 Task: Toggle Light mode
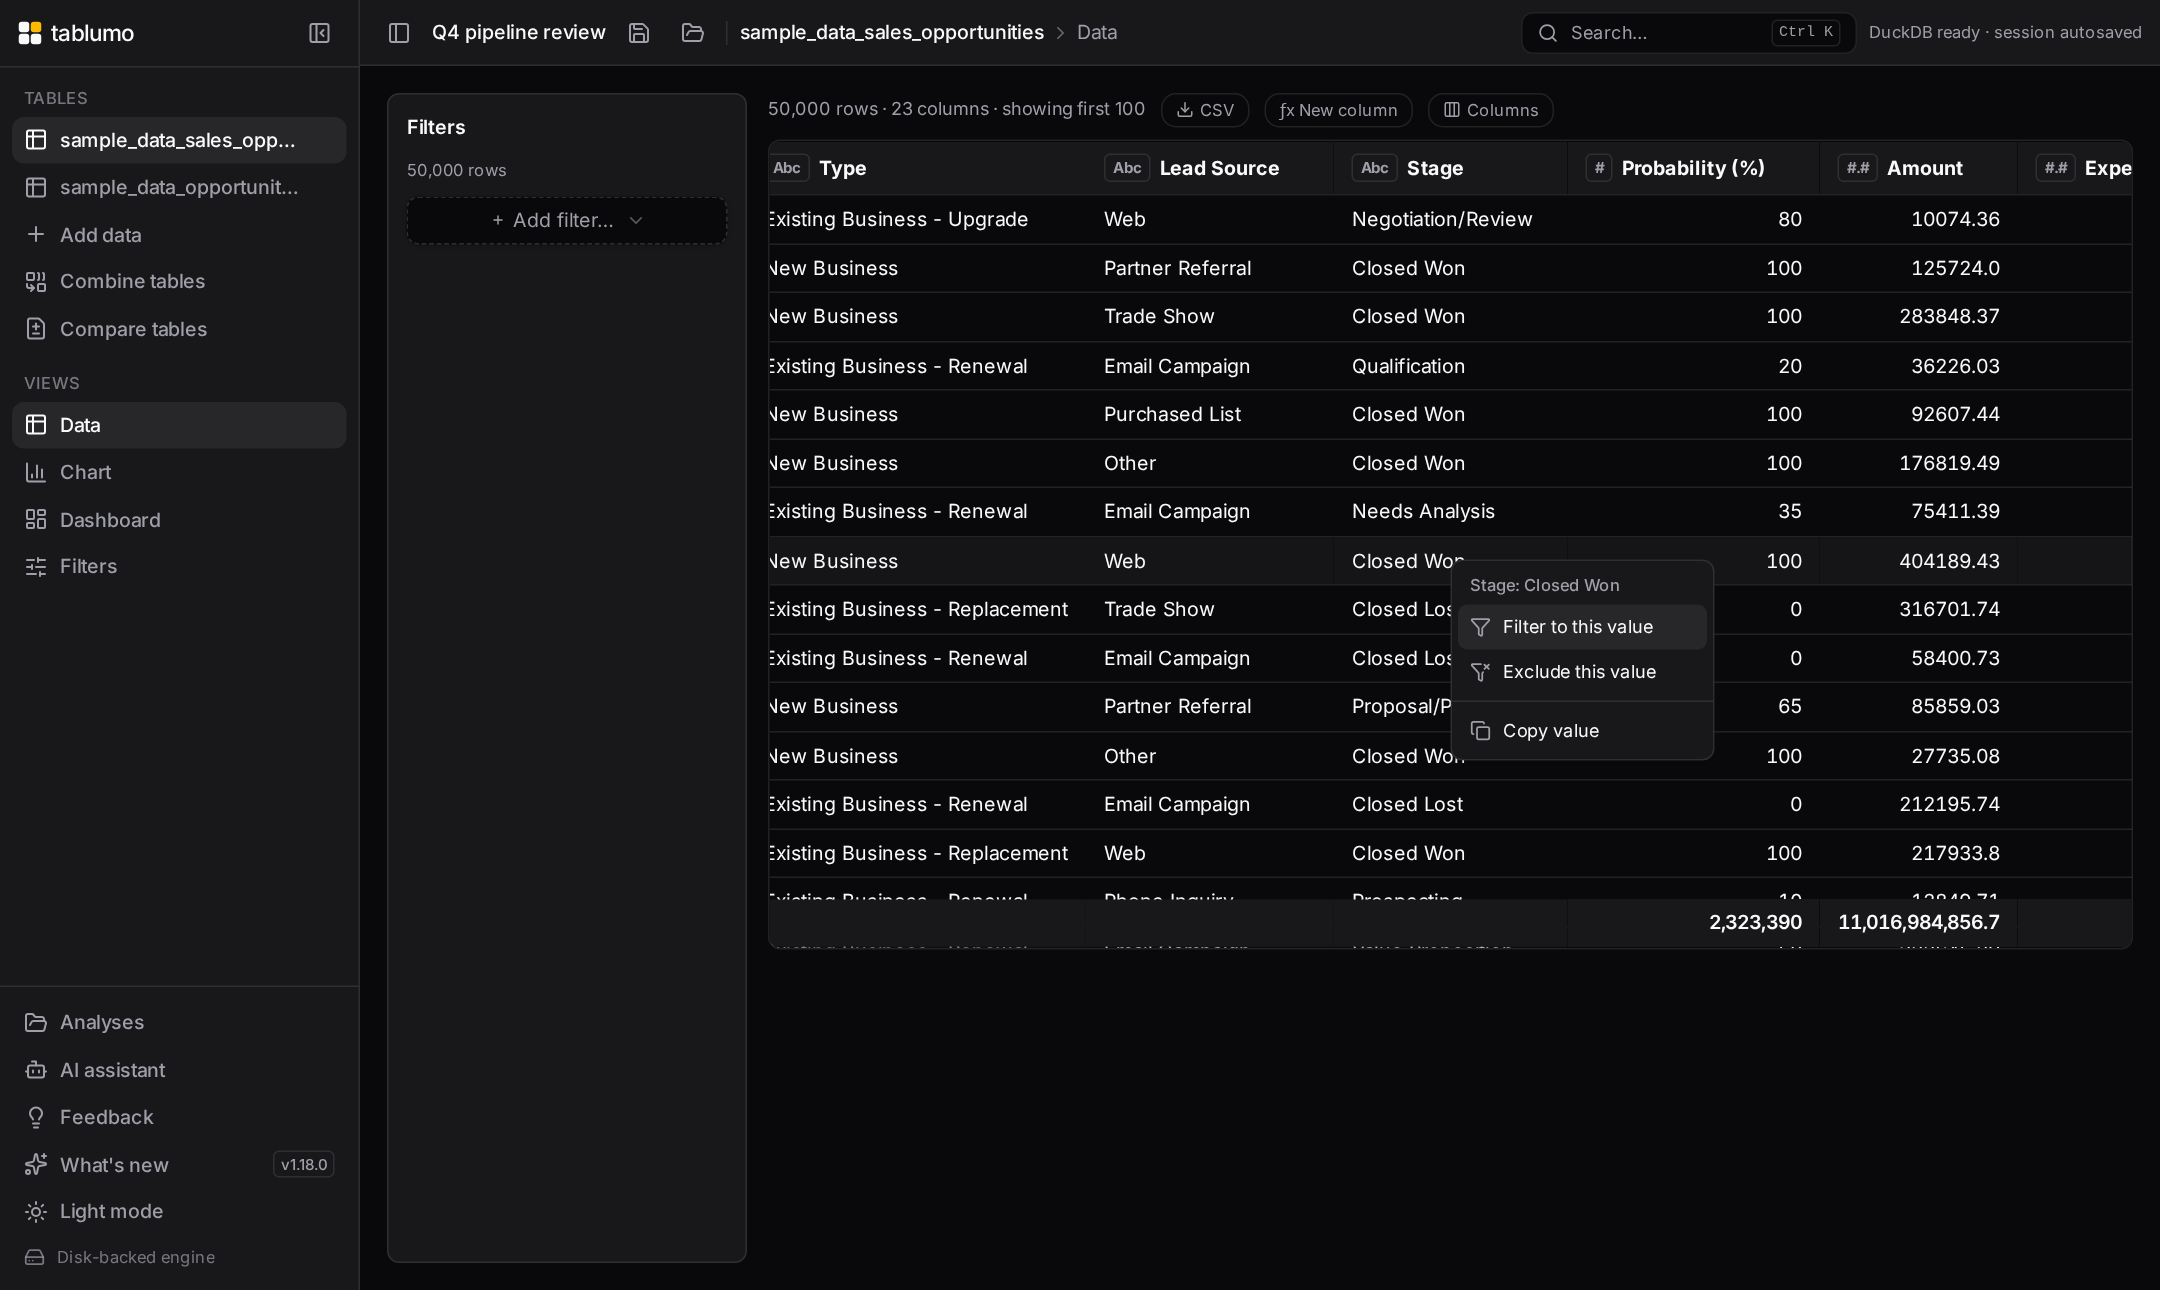[179, 1211]
